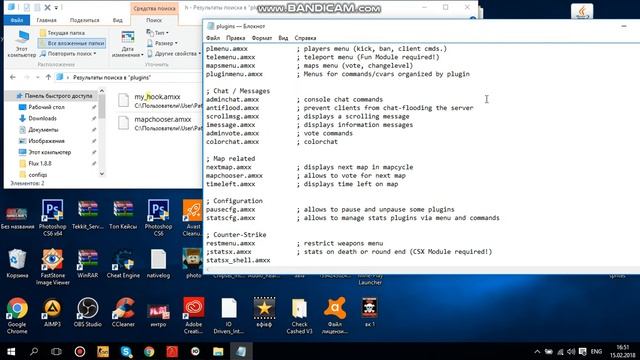Open Изображения in the navigation pane
Image resolution: width=640 pixels, height=360 pixels.
click(46, 141)
